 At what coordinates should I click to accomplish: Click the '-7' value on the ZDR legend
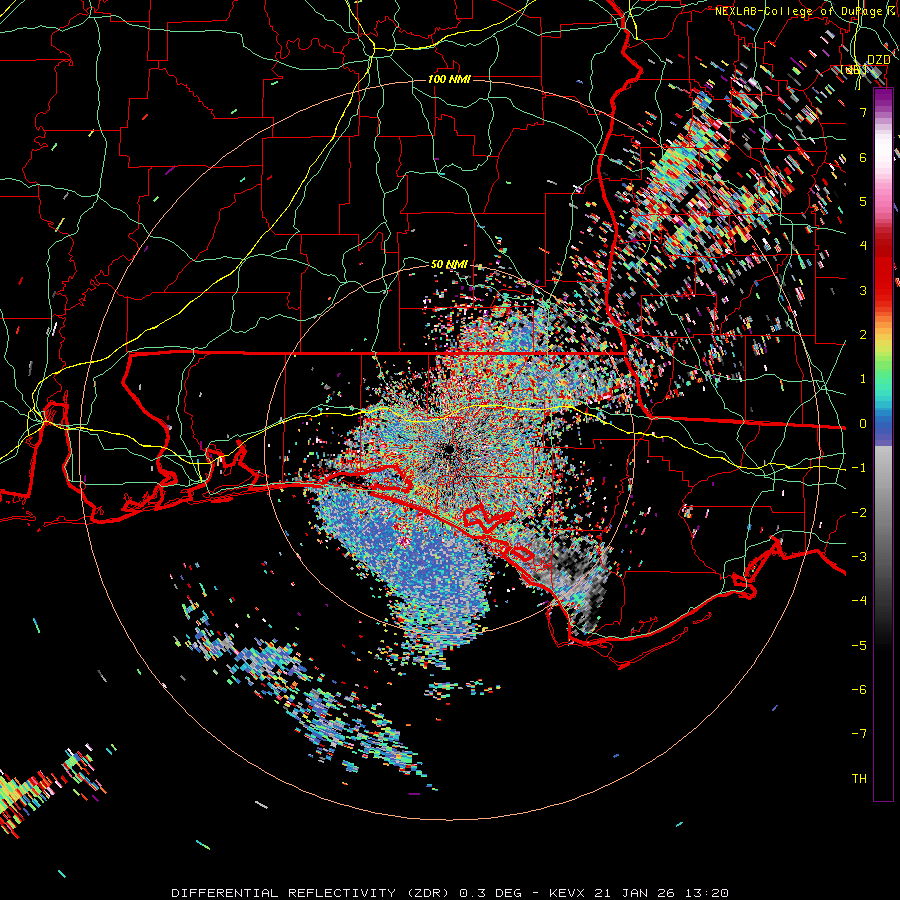point(859,734)
